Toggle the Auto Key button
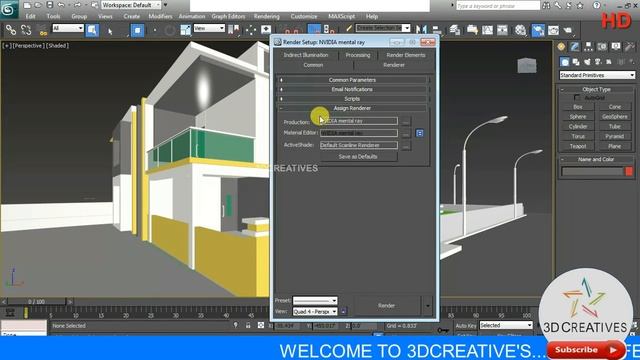Viewport: 640px width, 360px height. point(466,326)
